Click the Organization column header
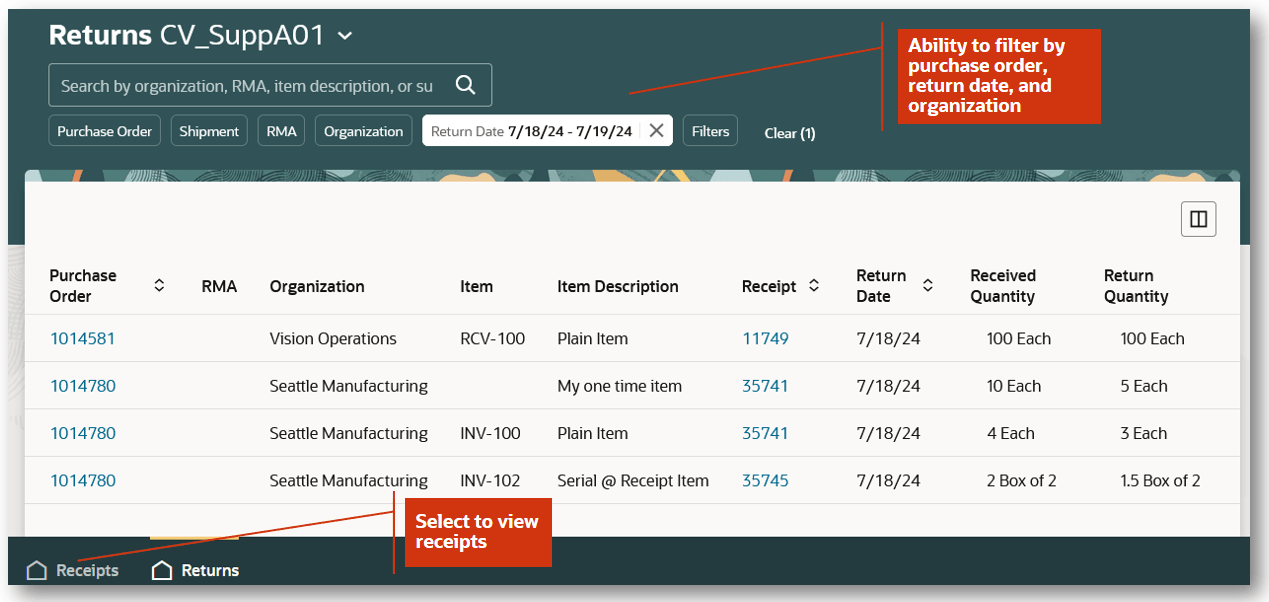1269x602 pixels. coord(317,286)
